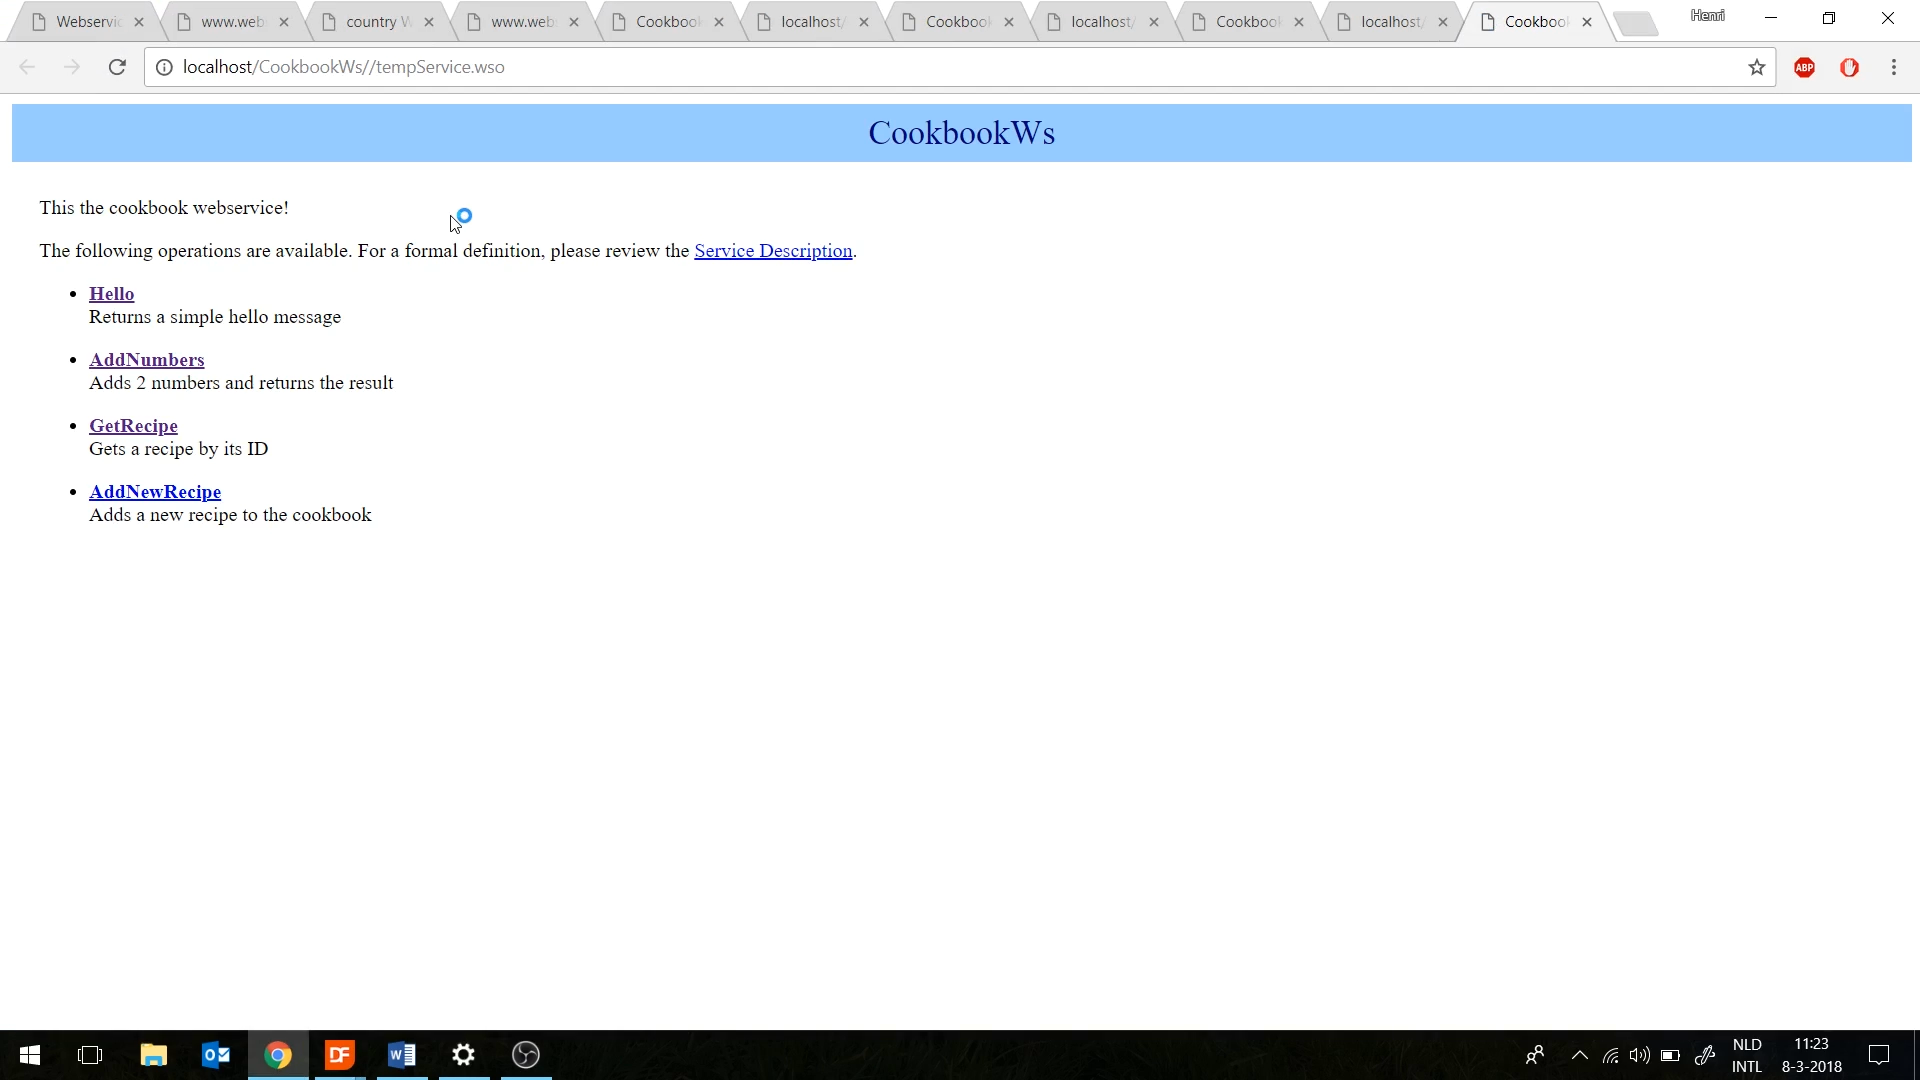Switch to the country tab
The width and height of the screenshot is (1920, 1080).
[x=377, y=22]
